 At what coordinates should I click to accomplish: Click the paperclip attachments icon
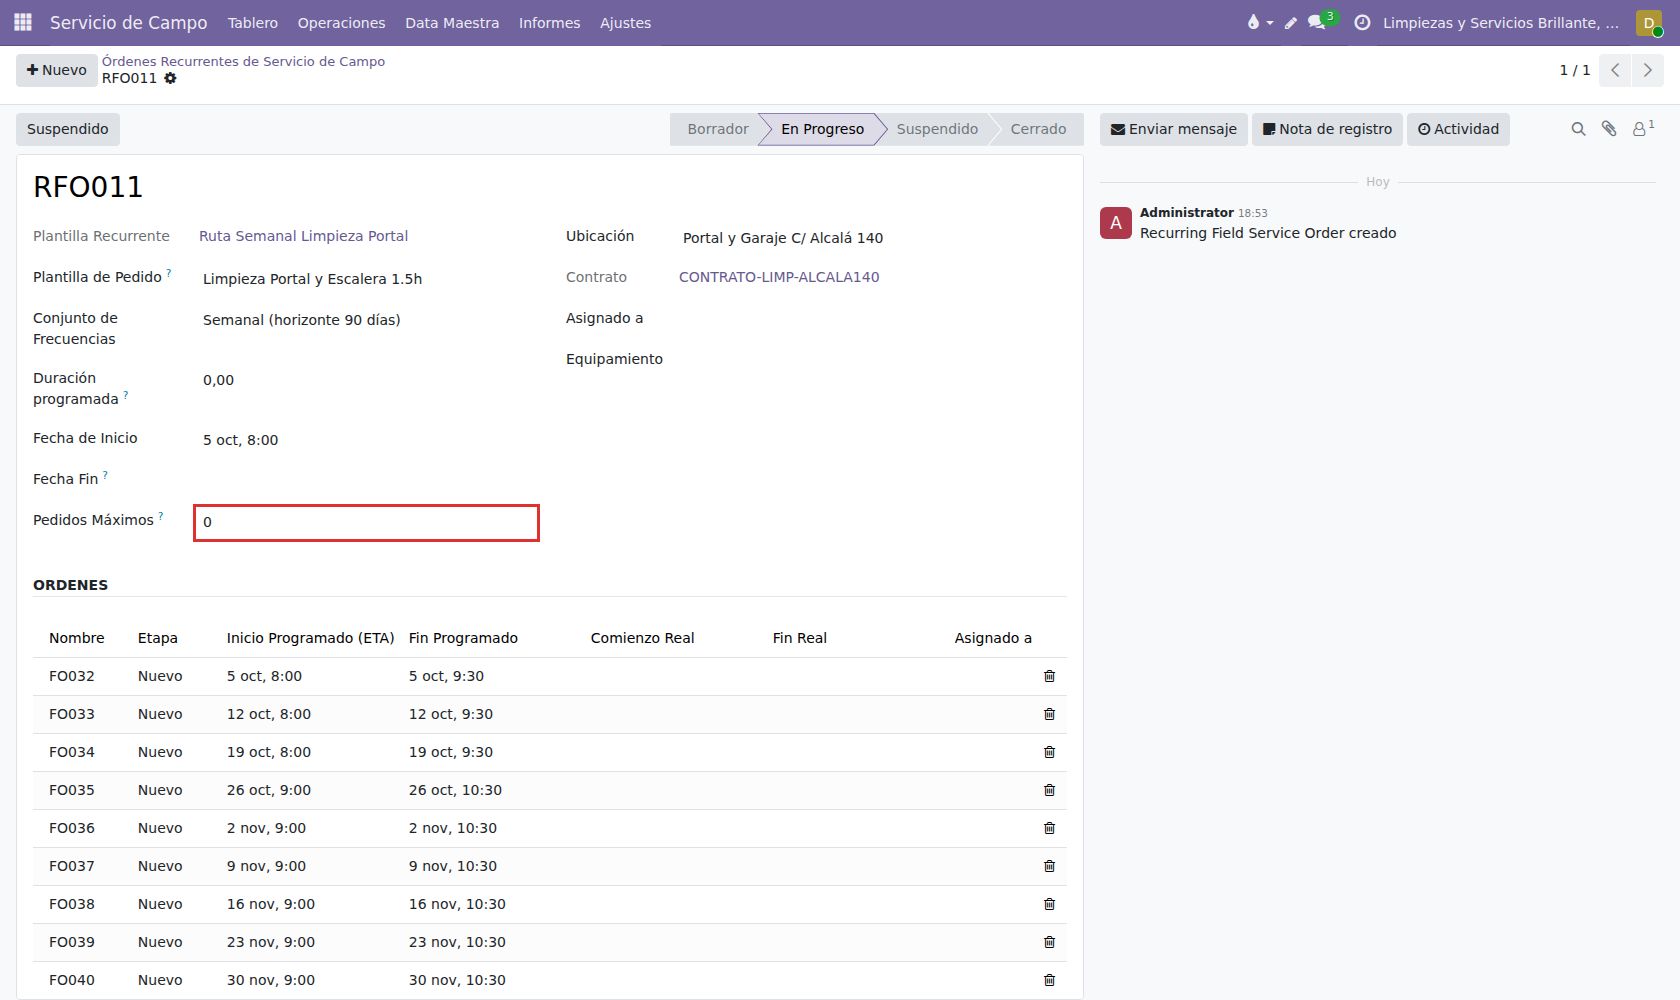1609,129
